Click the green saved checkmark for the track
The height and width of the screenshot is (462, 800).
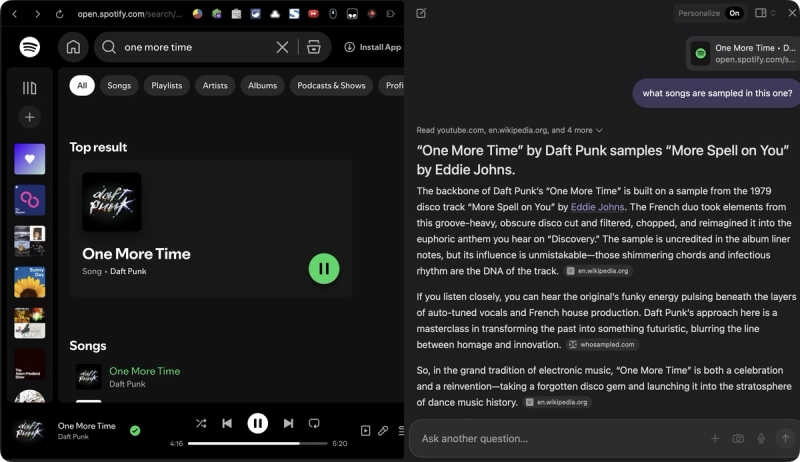135,431
